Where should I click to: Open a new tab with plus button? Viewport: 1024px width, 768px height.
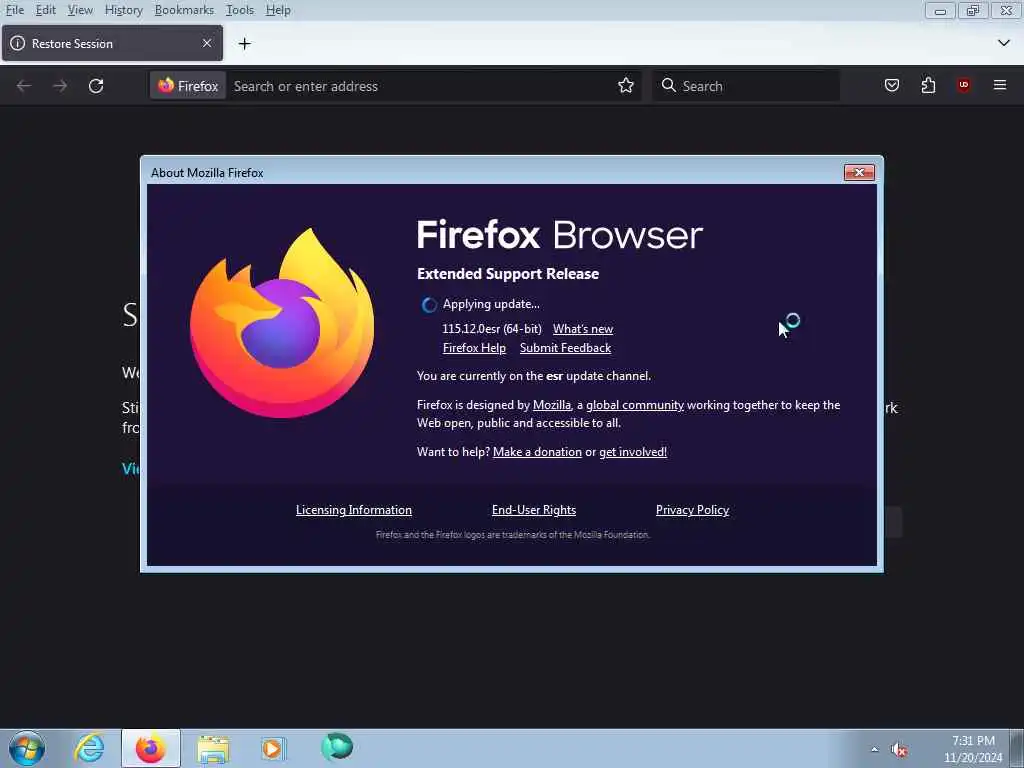click(x=244, y=44)
